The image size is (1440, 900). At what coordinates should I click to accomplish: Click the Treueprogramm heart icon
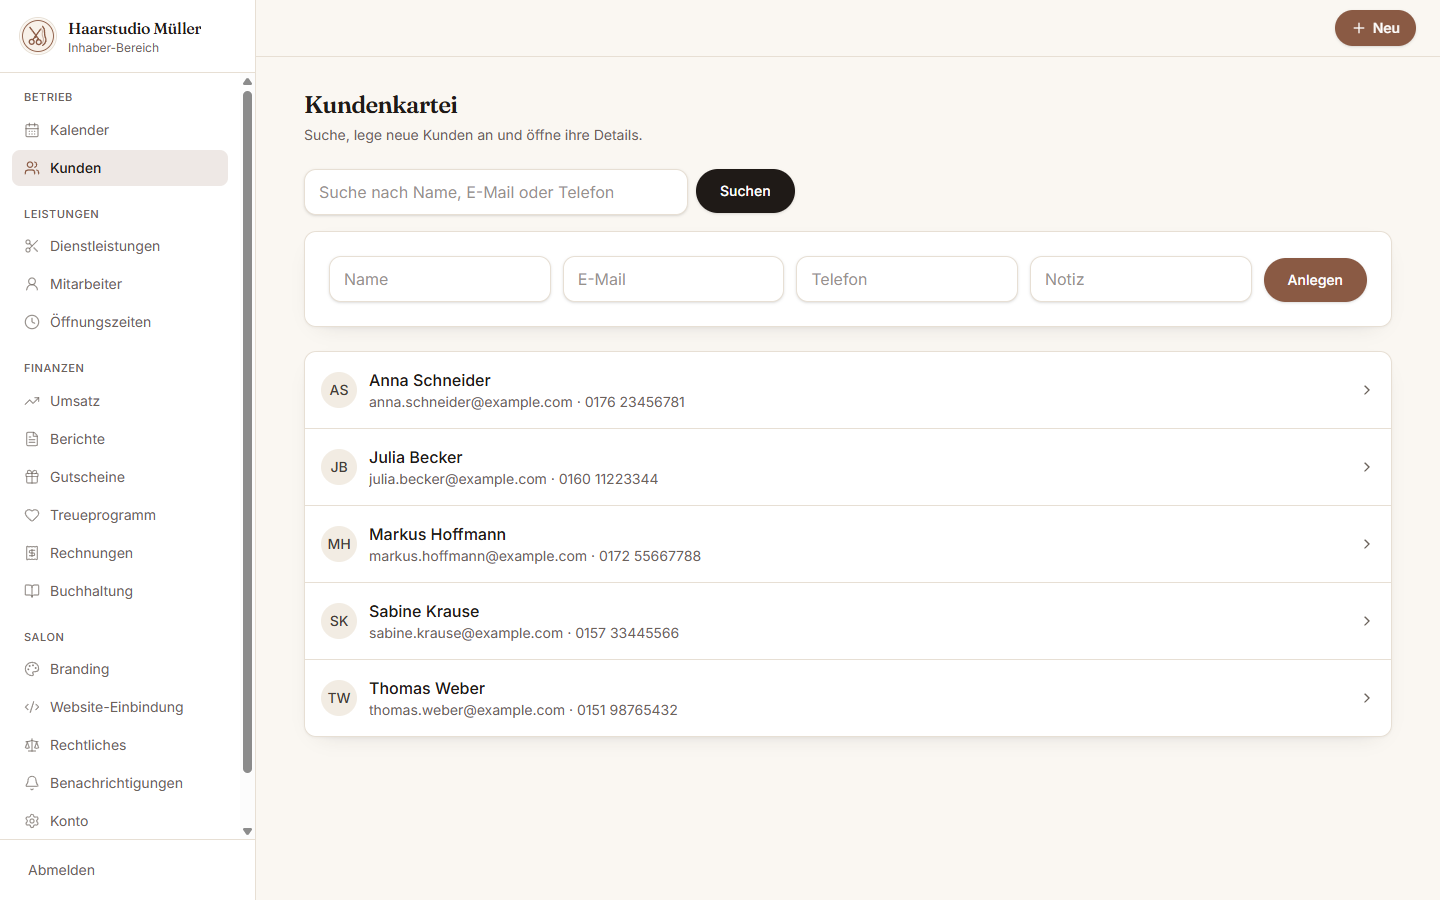[32, 515]
